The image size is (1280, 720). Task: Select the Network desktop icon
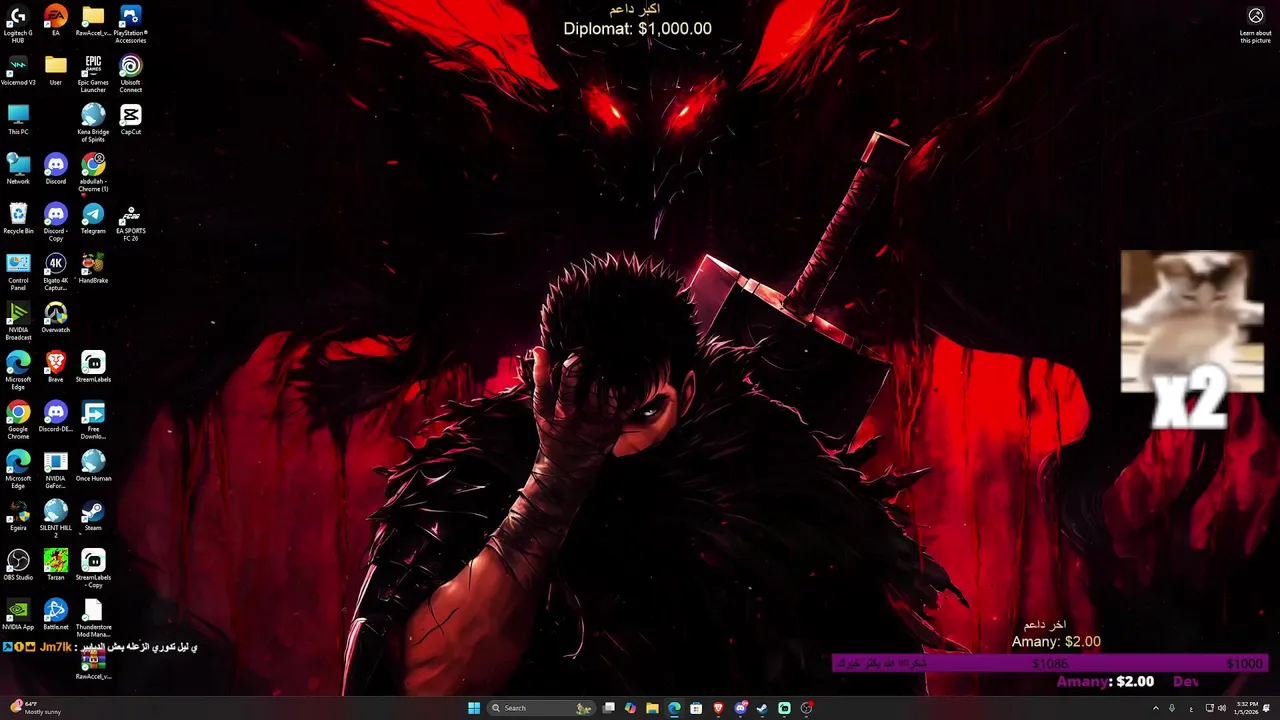coord(18,169)
